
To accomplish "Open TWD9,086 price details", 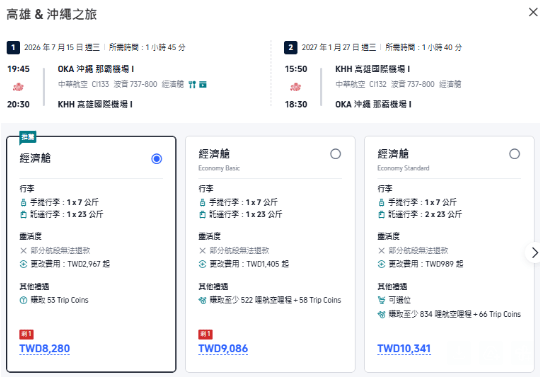I will point(223,349).
